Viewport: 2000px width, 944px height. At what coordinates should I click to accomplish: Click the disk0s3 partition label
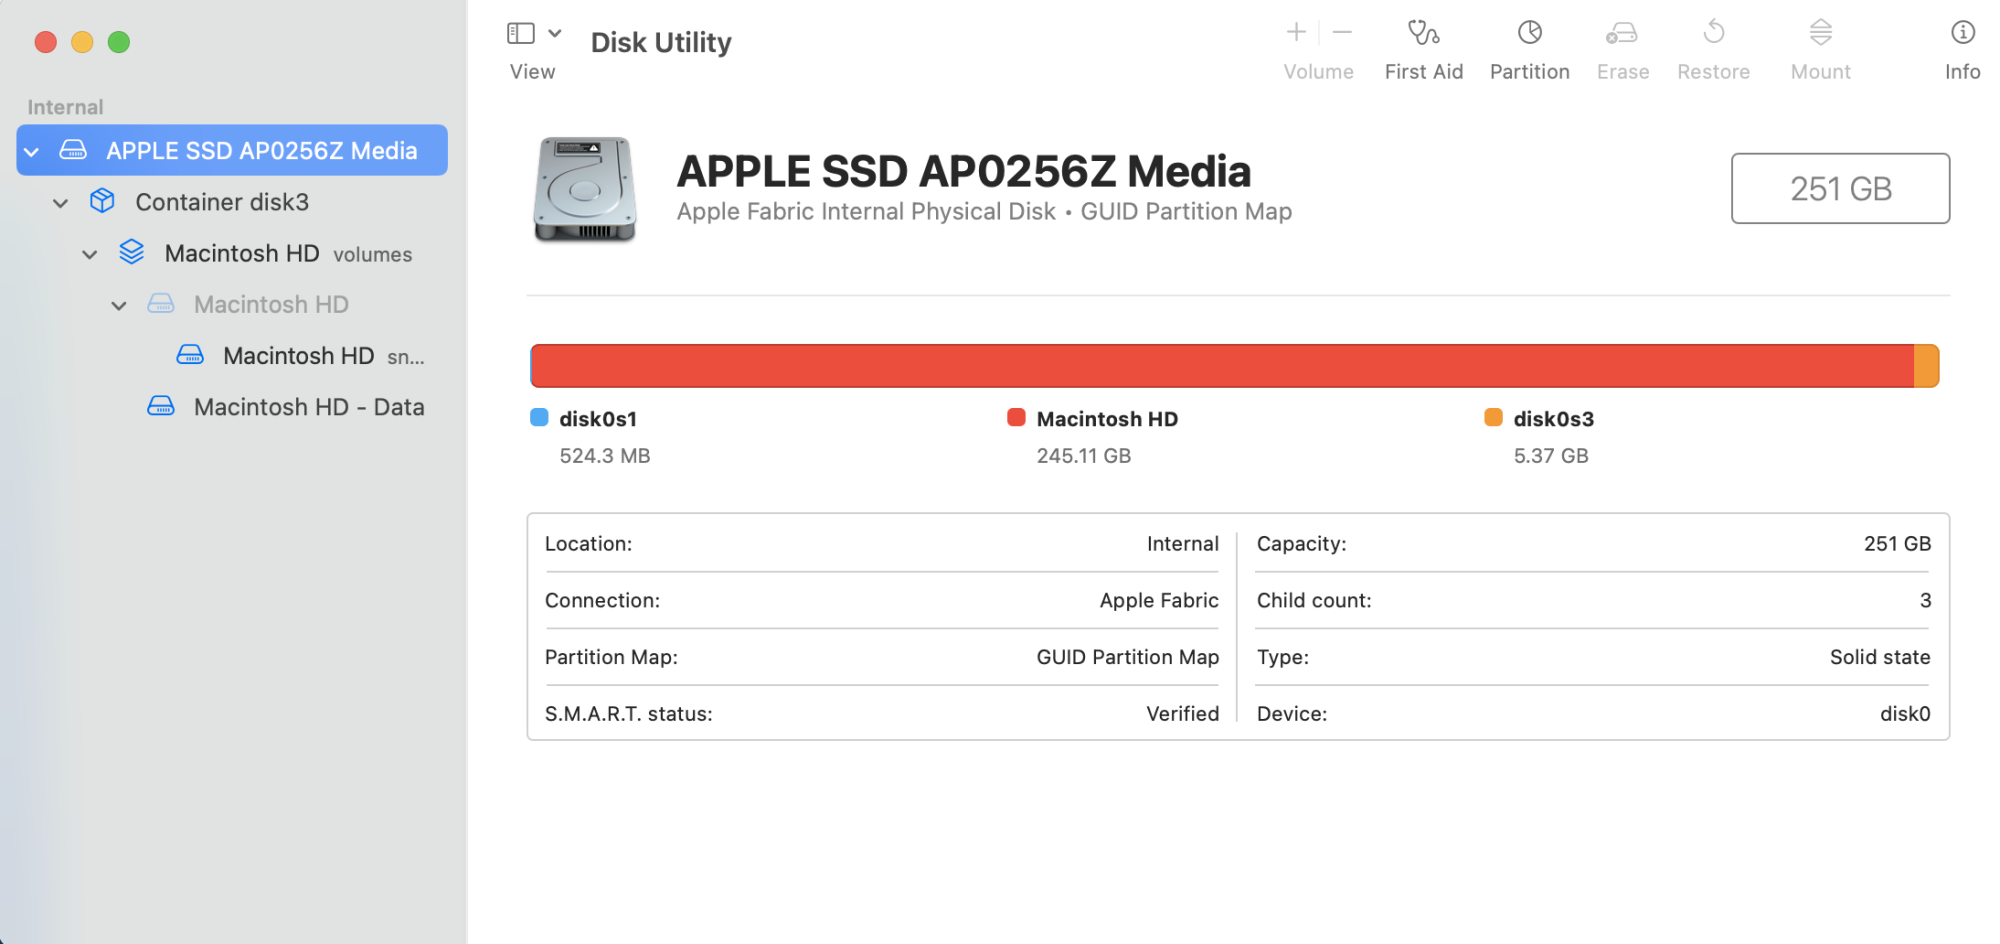(1553, 419)
